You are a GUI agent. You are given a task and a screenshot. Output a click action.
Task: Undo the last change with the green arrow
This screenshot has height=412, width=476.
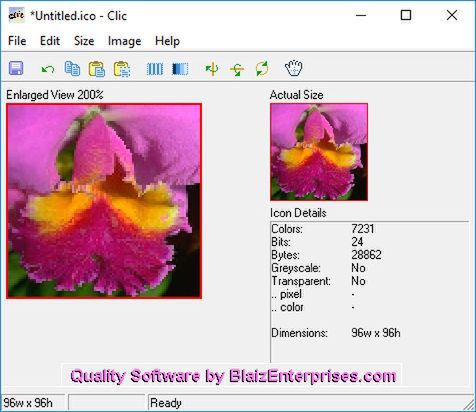coord(48,69)
